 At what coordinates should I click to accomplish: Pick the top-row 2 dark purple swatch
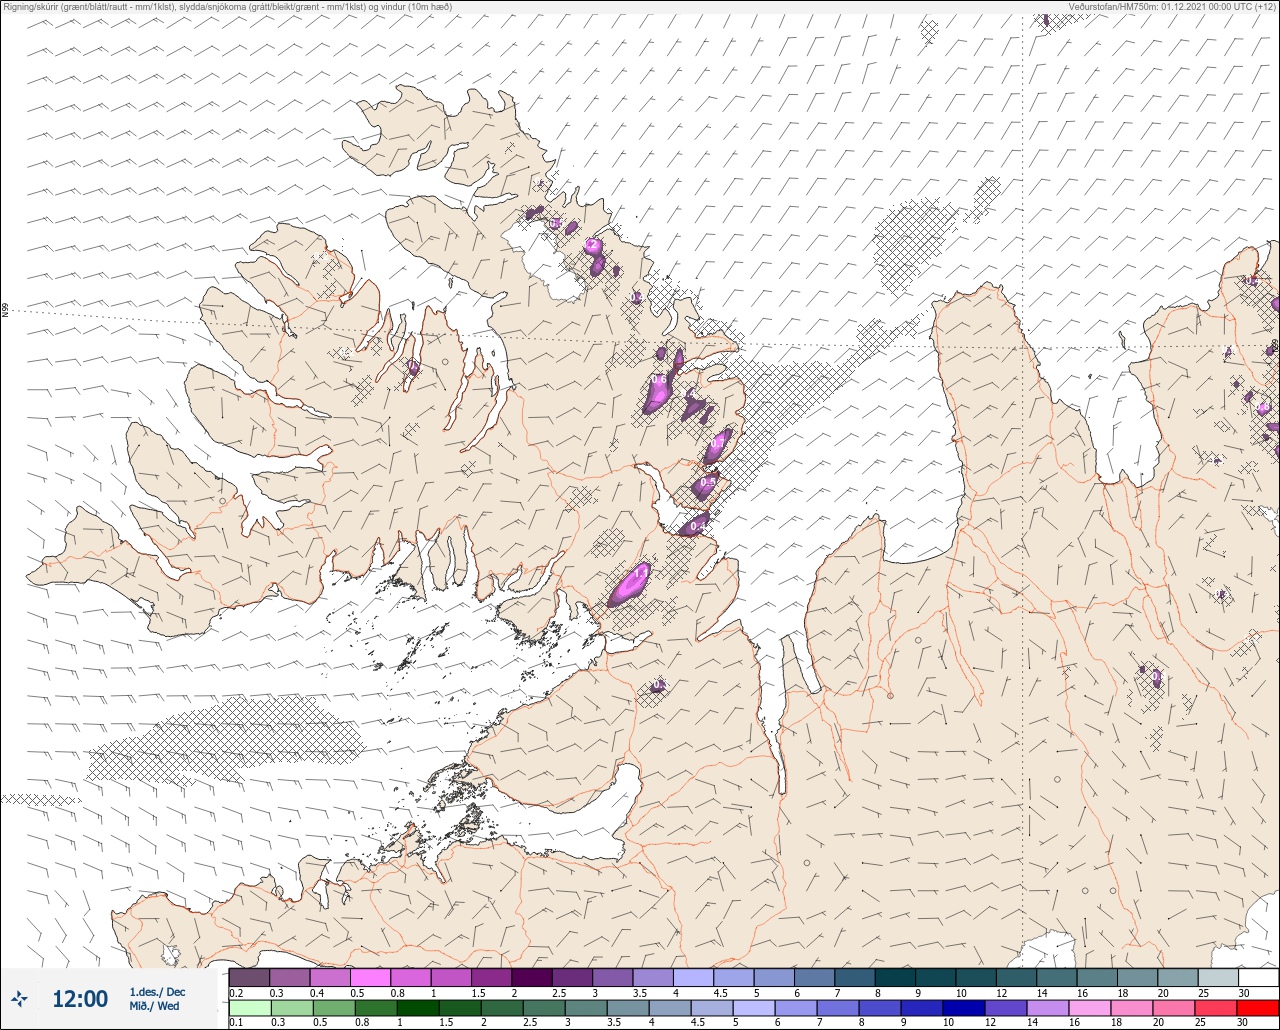tap(532, 977)
